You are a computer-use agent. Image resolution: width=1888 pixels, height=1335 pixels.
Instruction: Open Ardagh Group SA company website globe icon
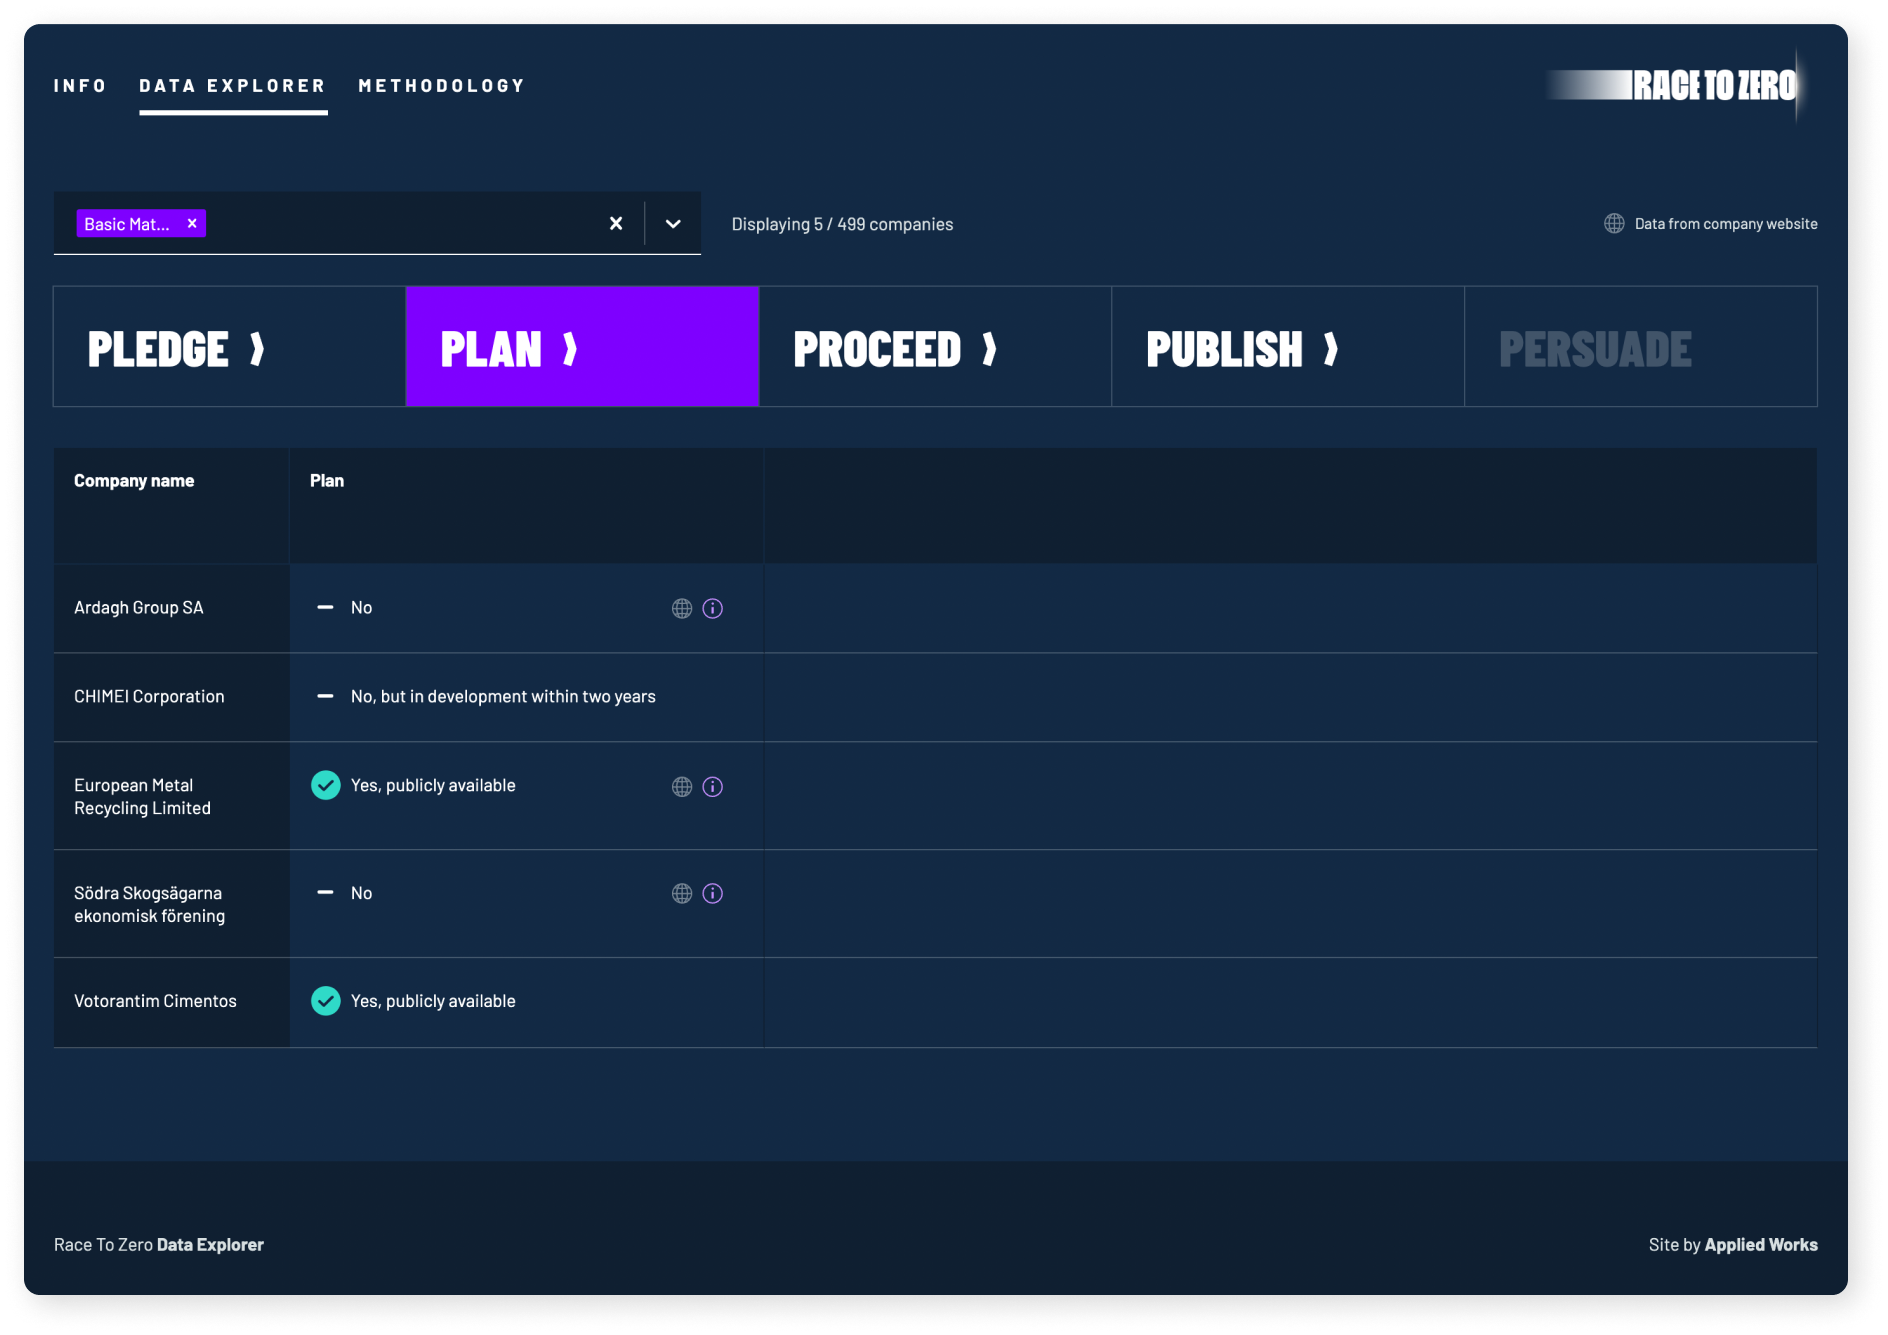[683, 607]
